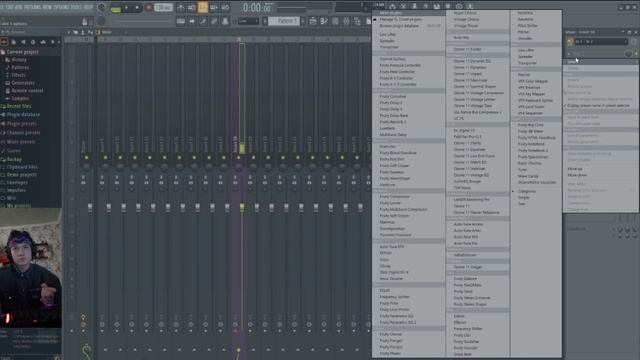This screenshot has height=360, width=640.
Task: Expand the 'Plugin presets' browser folder
Action: click(21, 124)
